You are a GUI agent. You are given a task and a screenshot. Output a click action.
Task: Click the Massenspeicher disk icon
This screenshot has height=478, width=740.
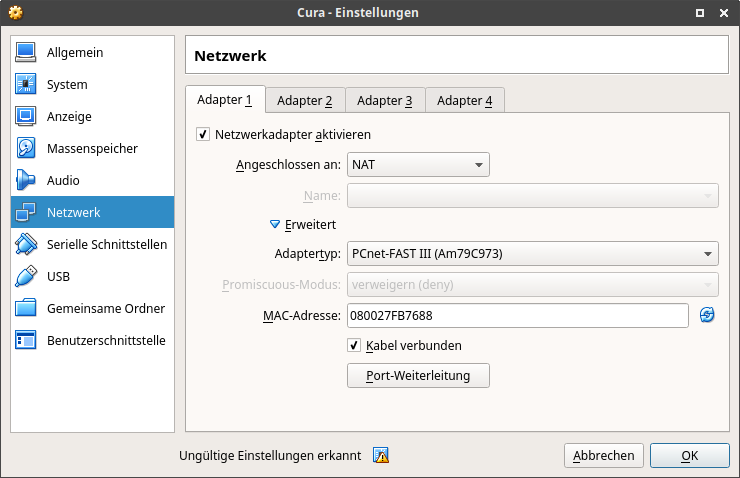click(x=25, y=148)
